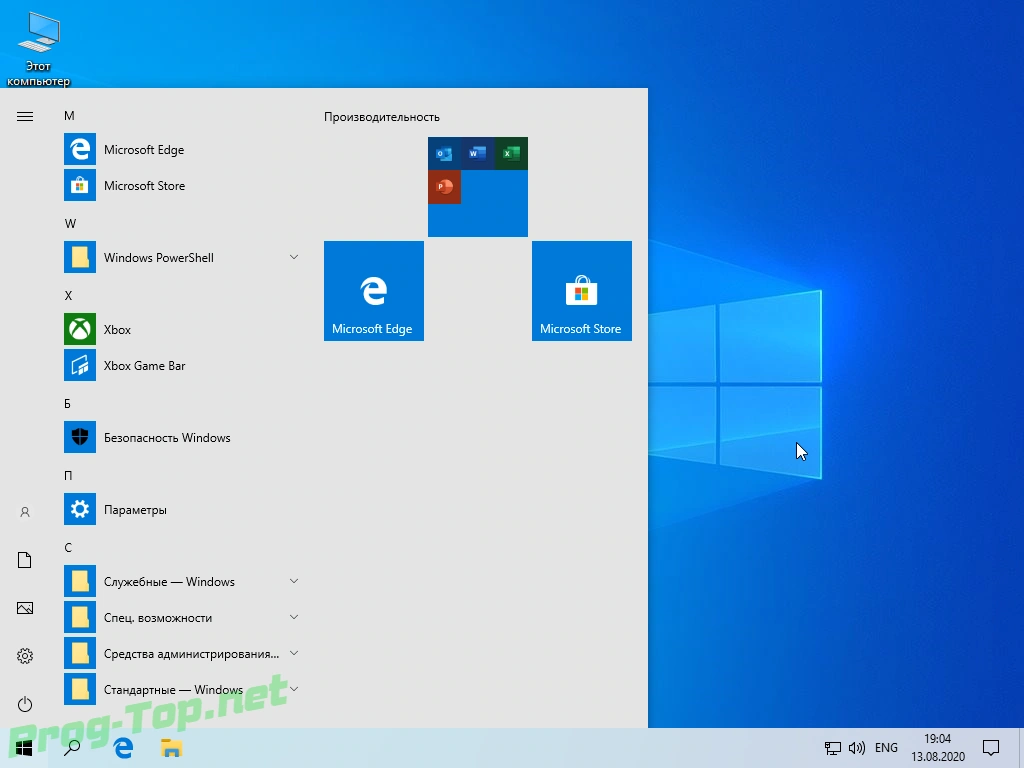Expand Спец. возможности chevron

click(x=294, y=616)
